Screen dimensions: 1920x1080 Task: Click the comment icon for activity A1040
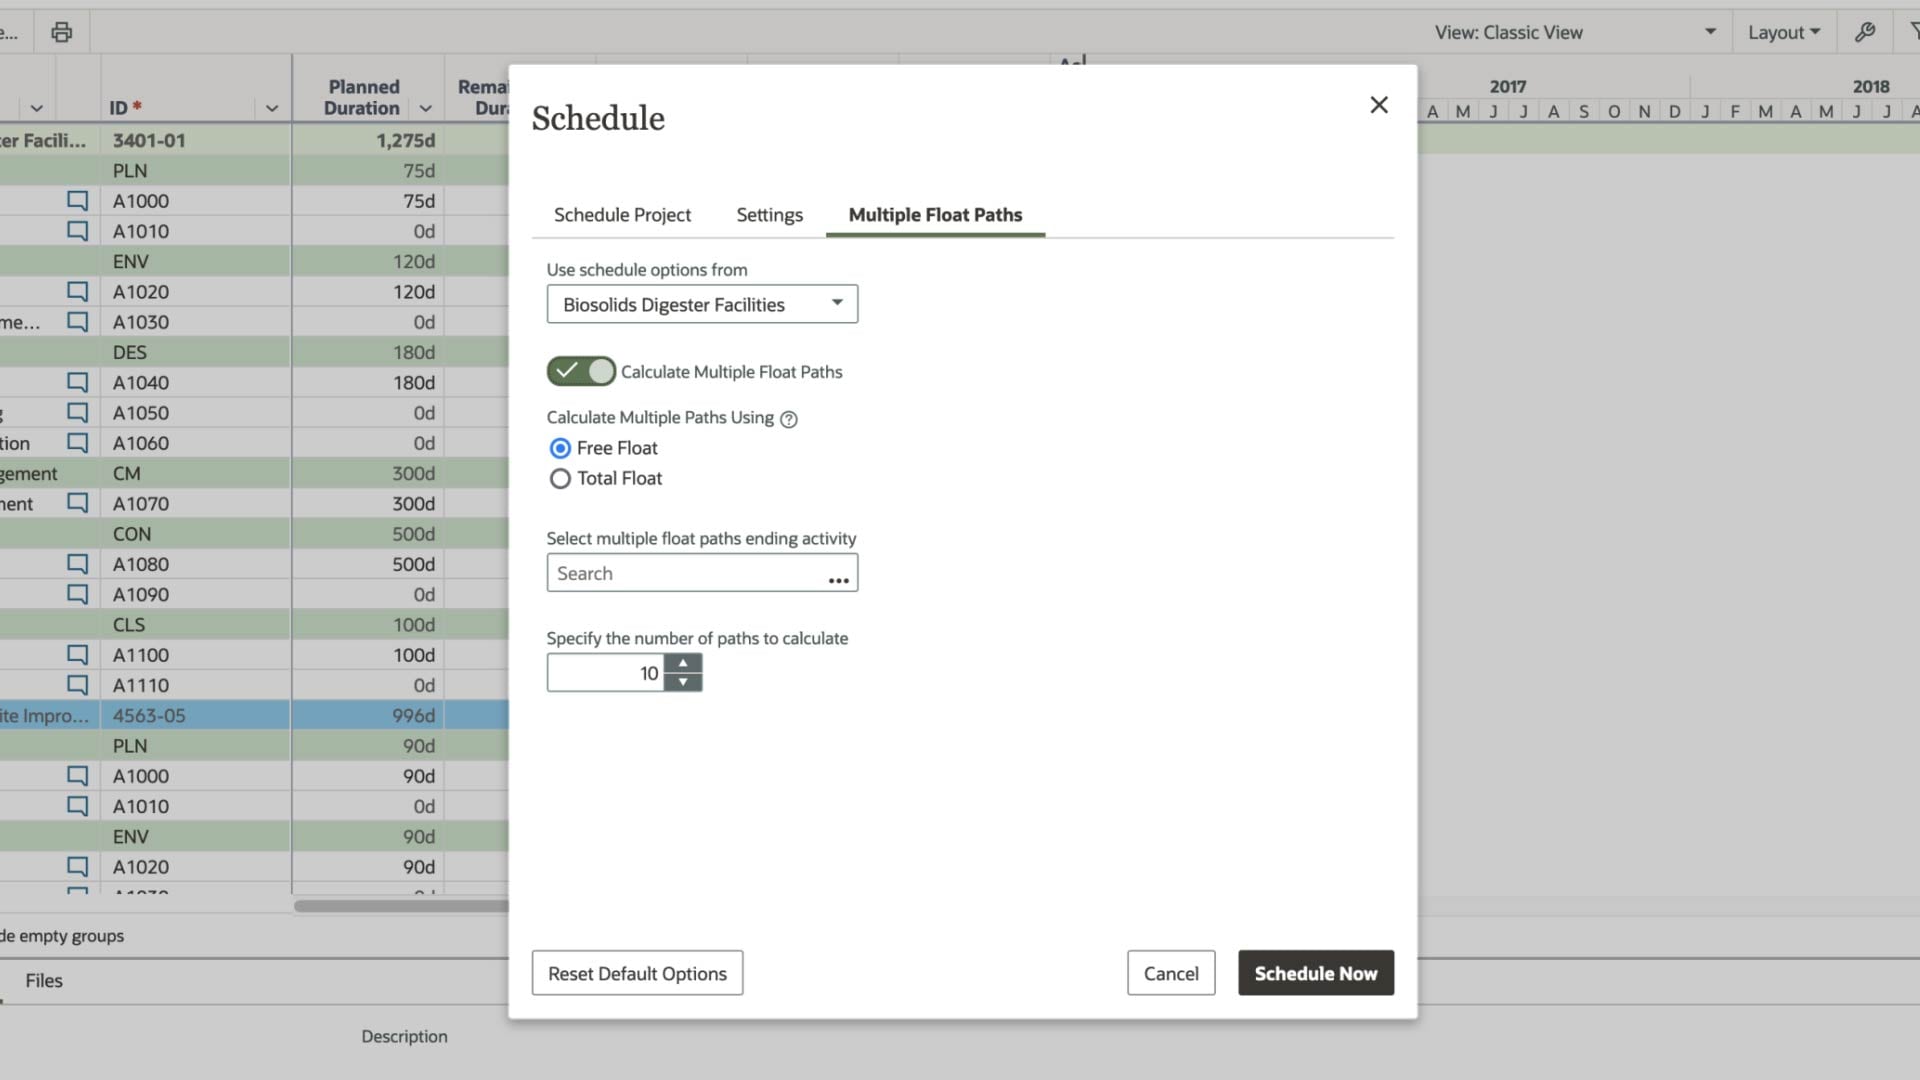tap(77, 382)
